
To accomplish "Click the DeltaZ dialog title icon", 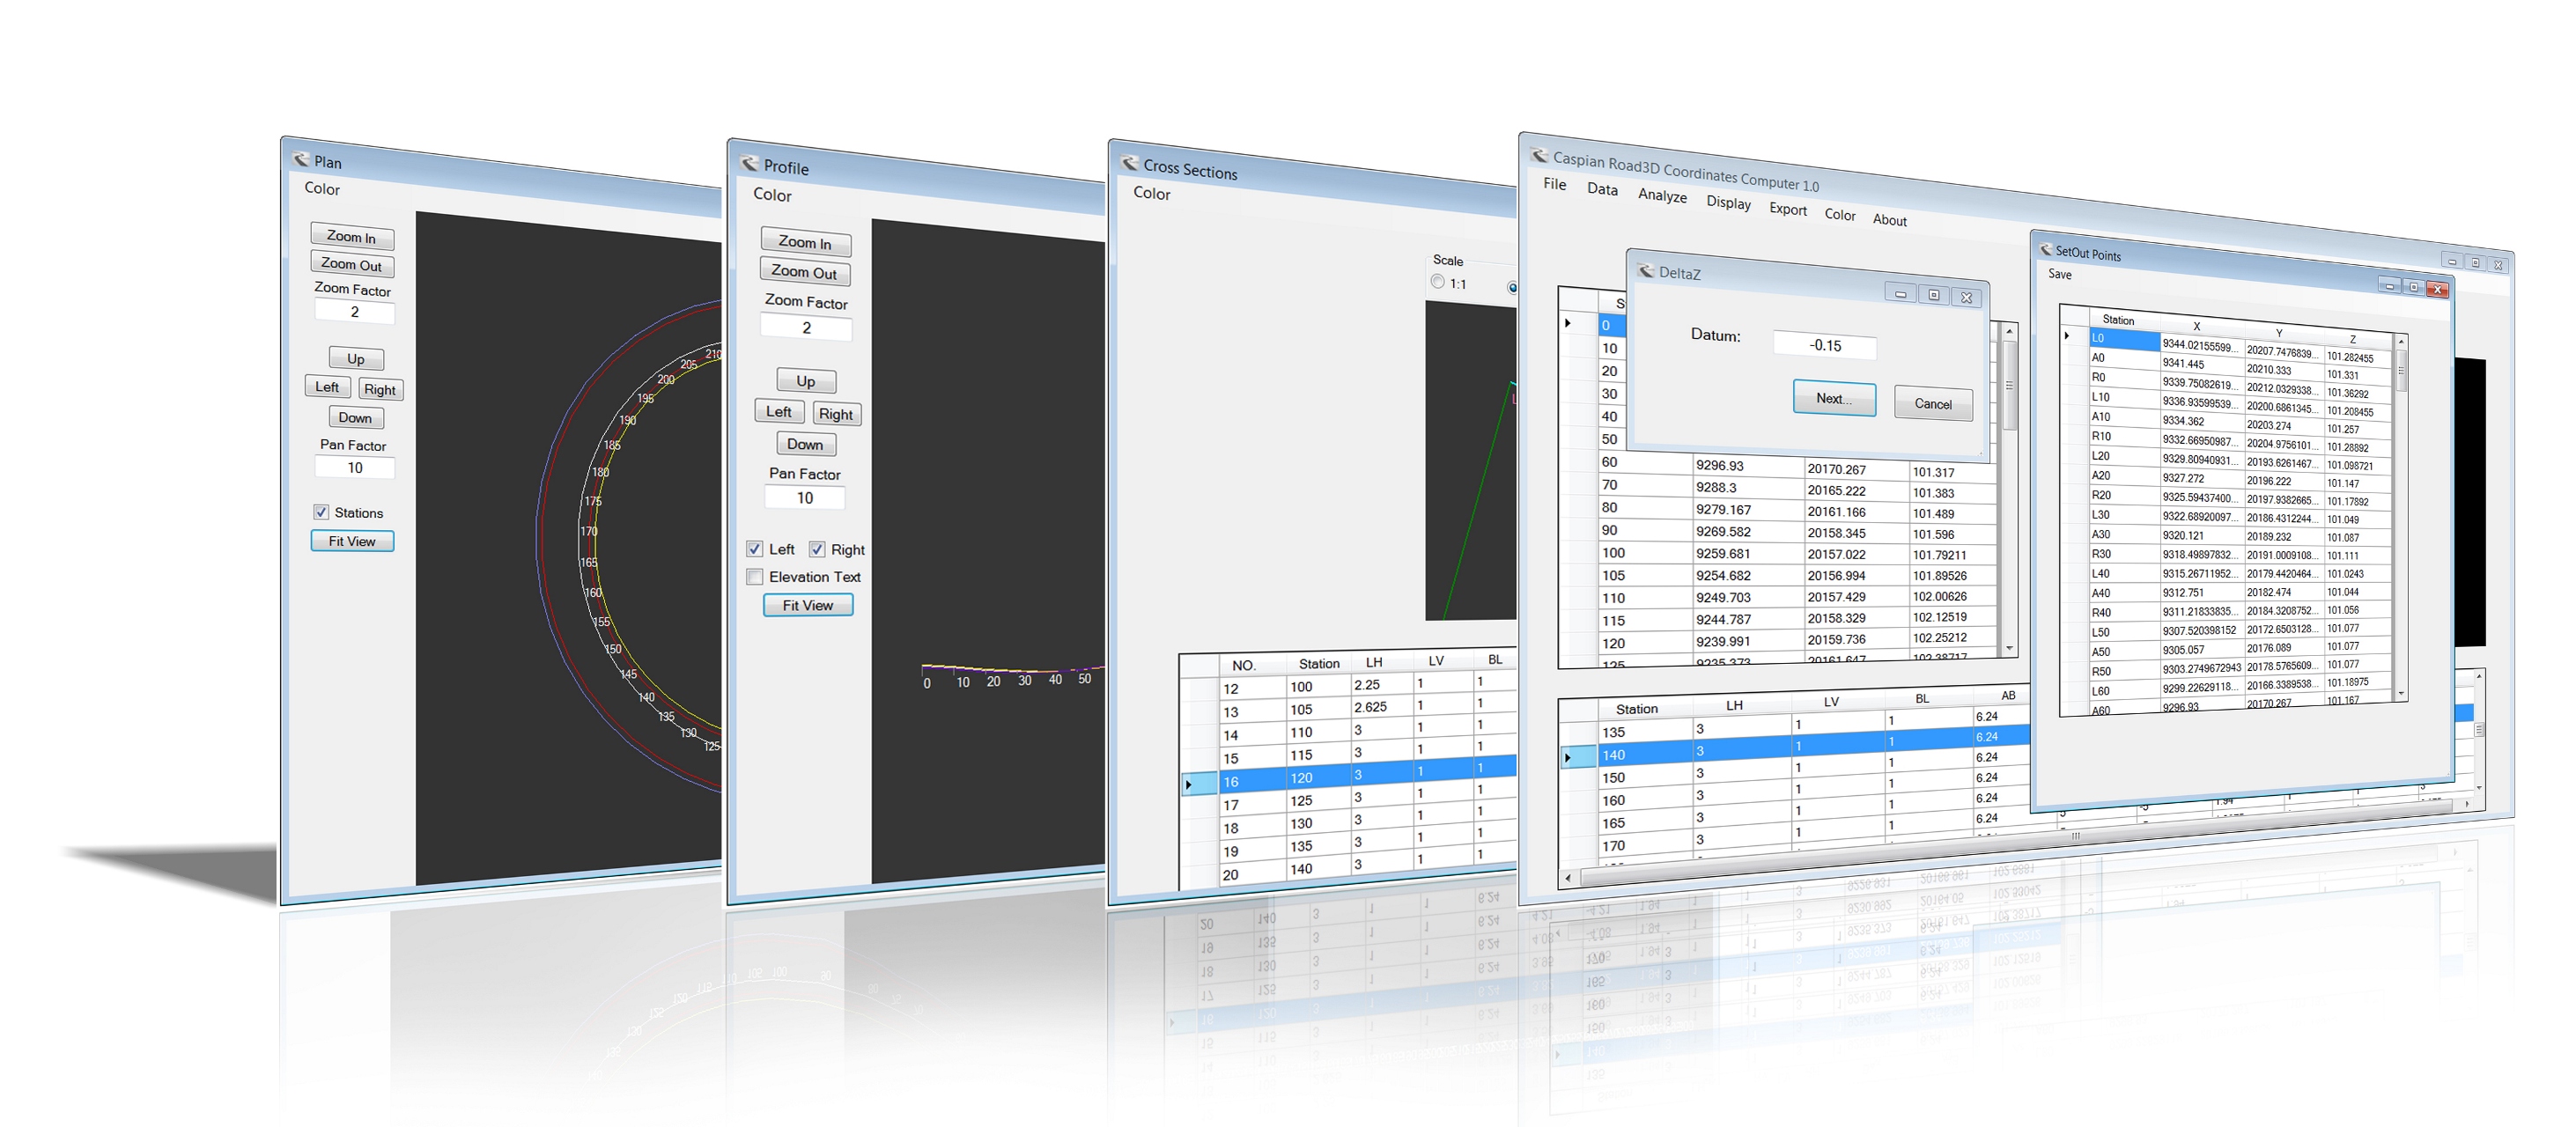I will point(1646,270).
